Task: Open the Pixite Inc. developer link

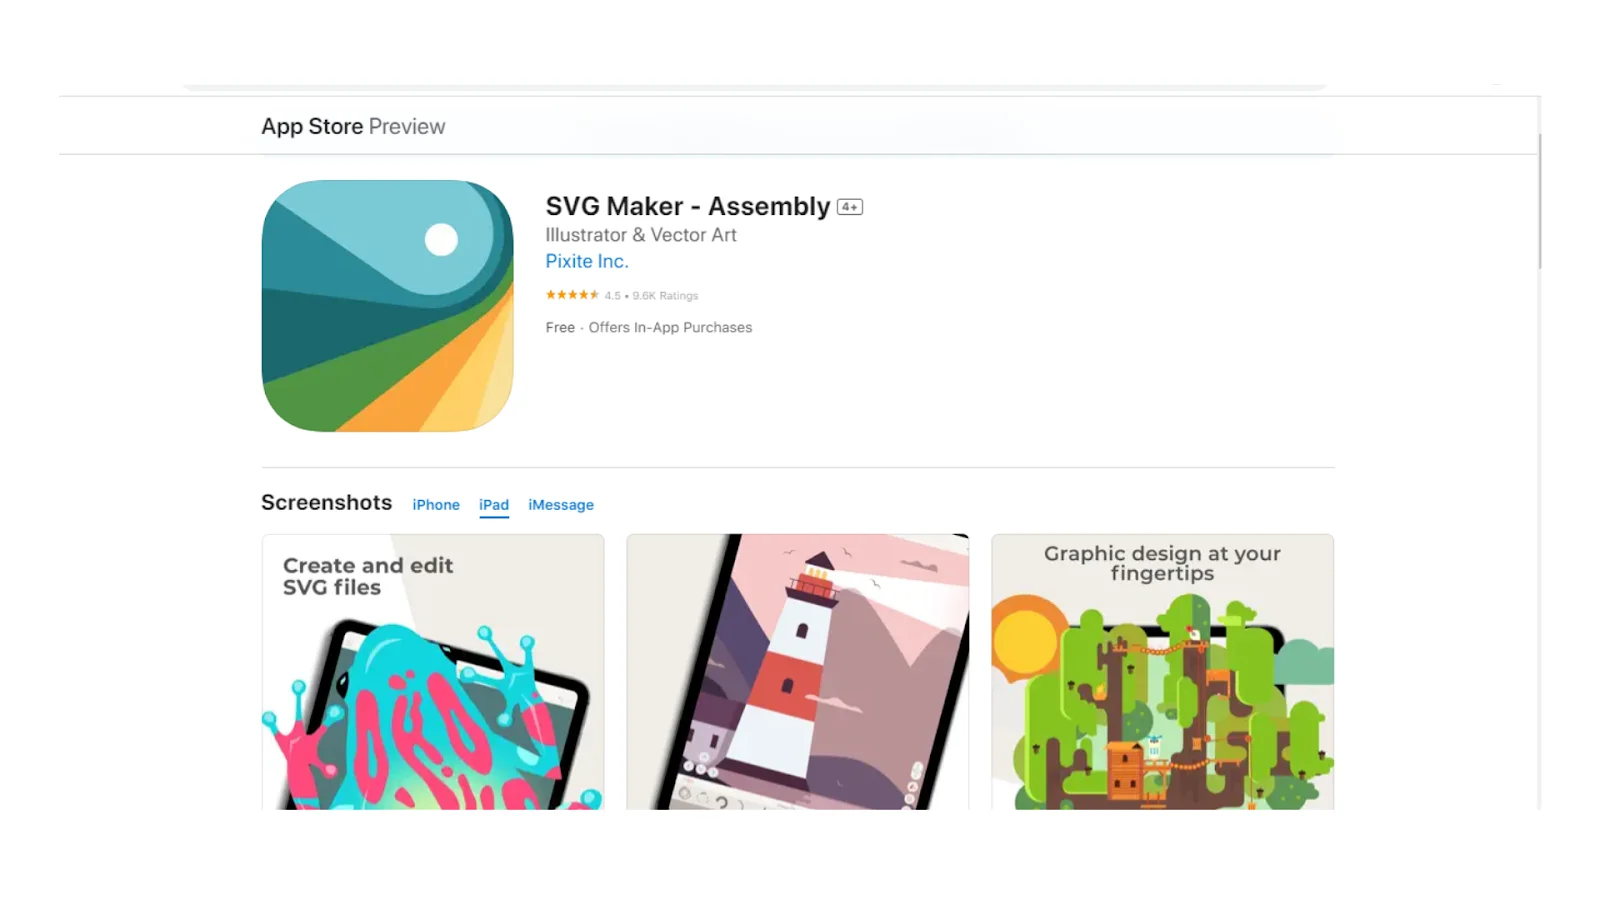Action: point(587,261)
